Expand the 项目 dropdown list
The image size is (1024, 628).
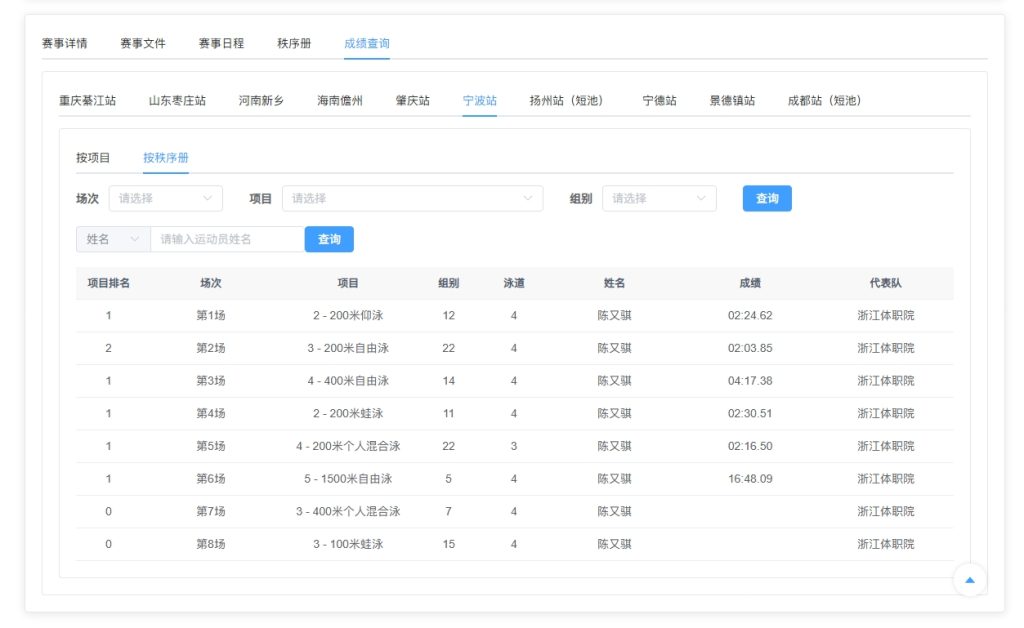(412, 198)
